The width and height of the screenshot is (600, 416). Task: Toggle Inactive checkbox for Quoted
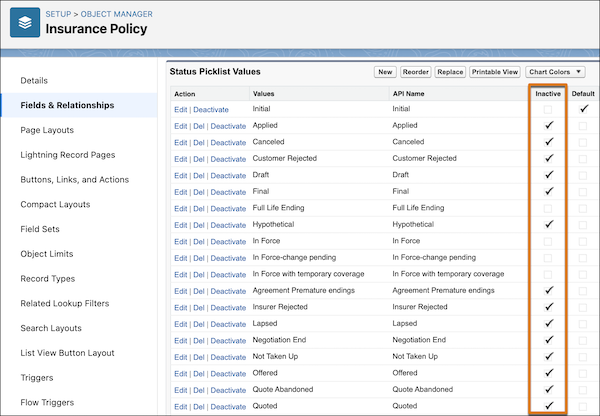tap(549, 406)
